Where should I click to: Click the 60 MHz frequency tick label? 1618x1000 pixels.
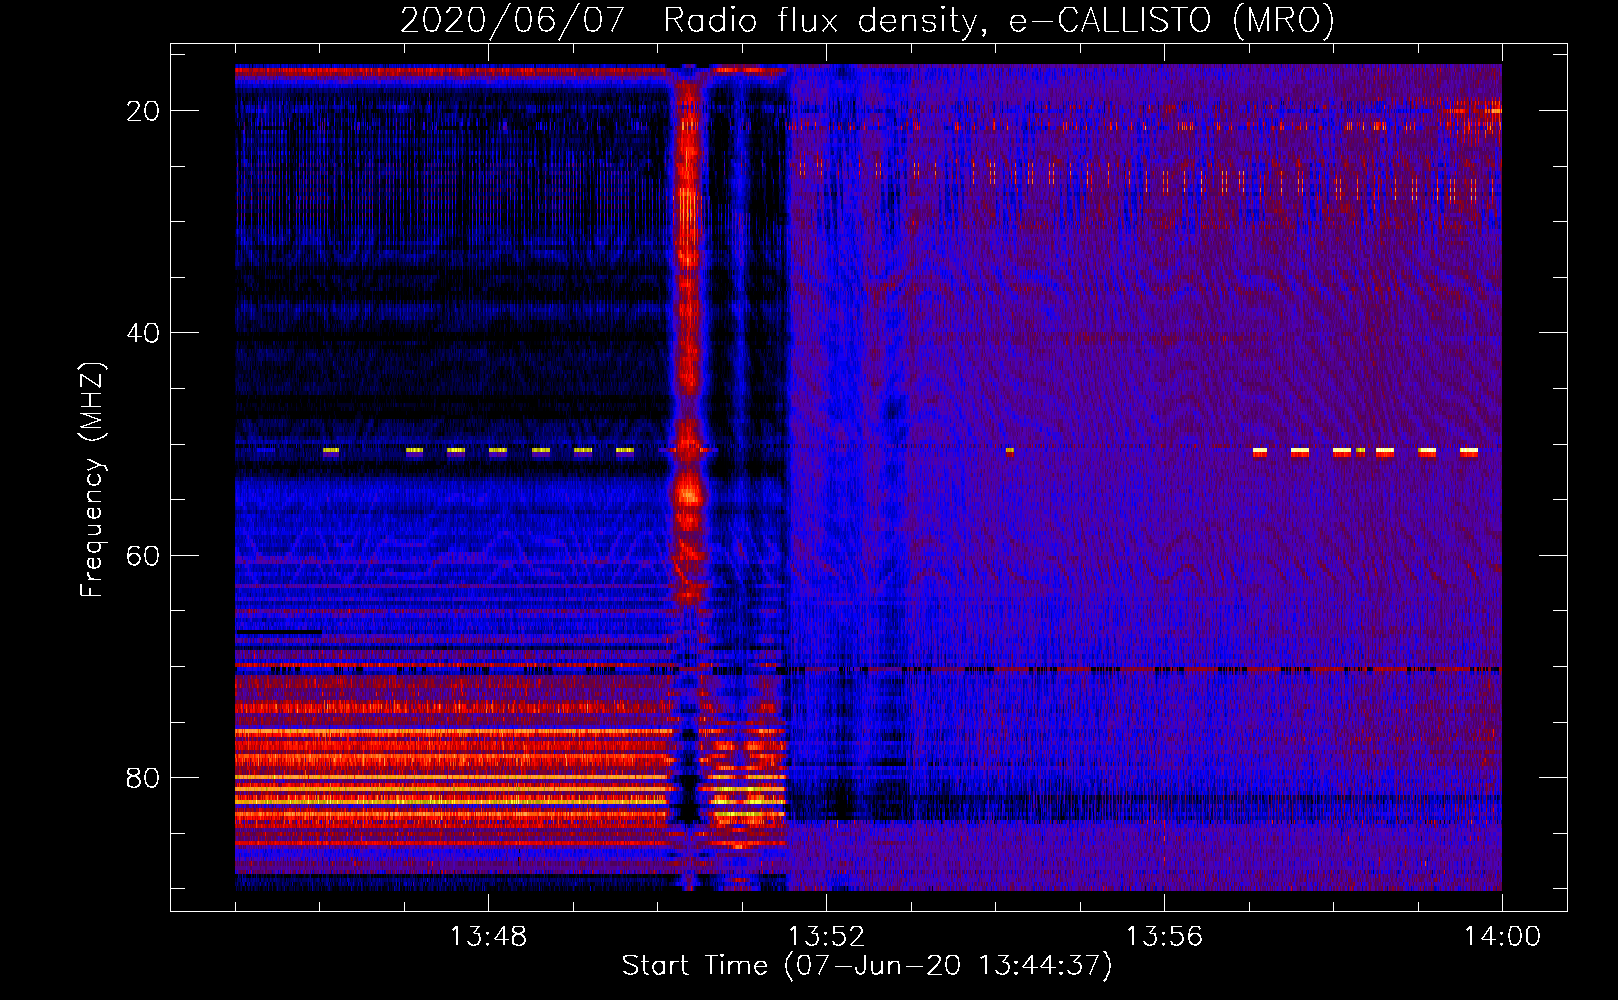click(143, 556)
